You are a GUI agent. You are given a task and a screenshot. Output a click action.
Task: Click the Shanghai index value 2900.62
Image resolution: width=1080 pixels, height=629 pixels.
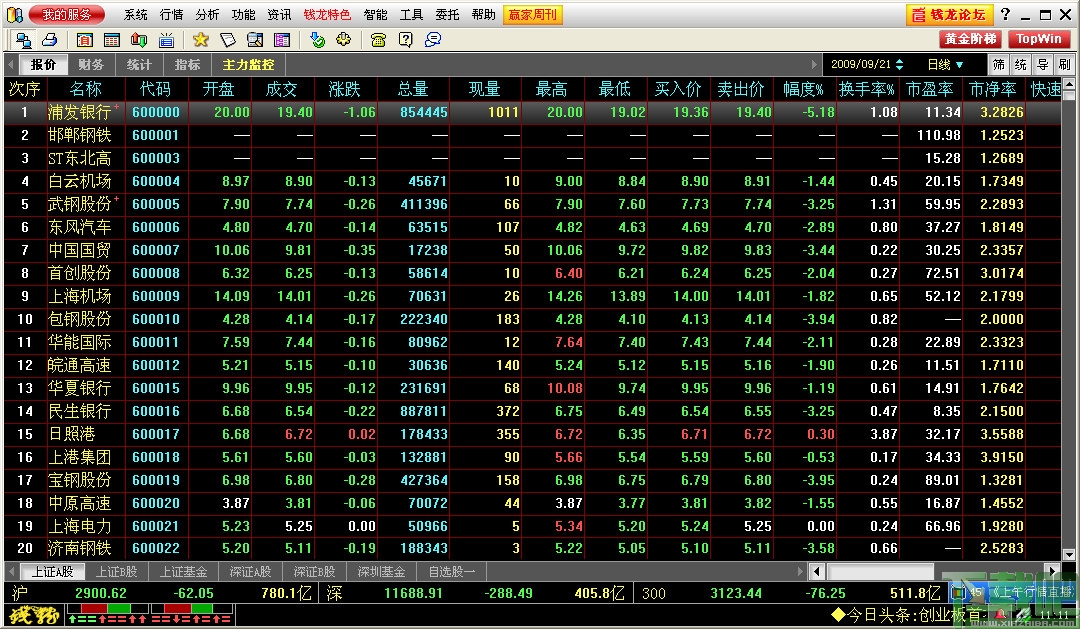101,593
